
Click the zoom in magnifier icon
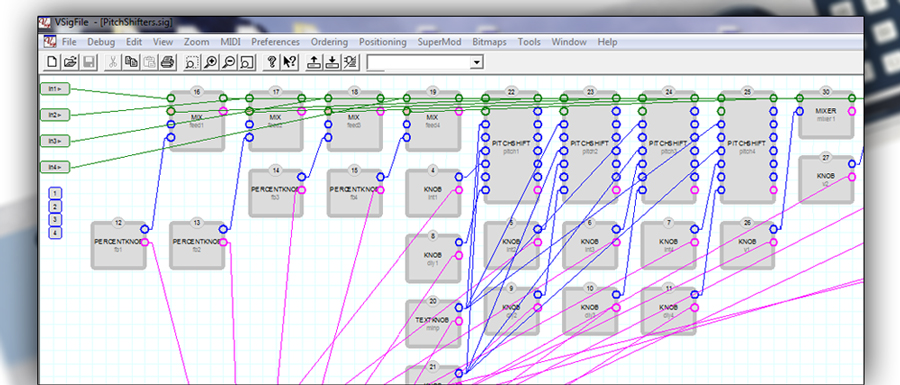click(211, 62)
